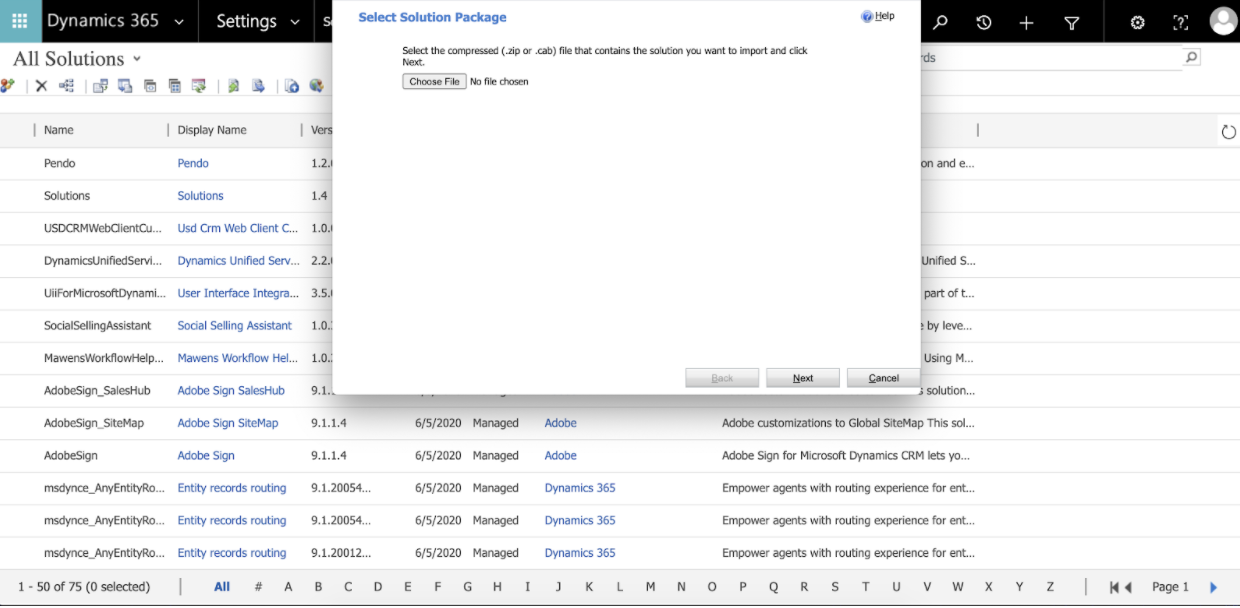Open the Social Selling Assistant link
Viewport: 1240px width, 608px height.
click(235, 326)
